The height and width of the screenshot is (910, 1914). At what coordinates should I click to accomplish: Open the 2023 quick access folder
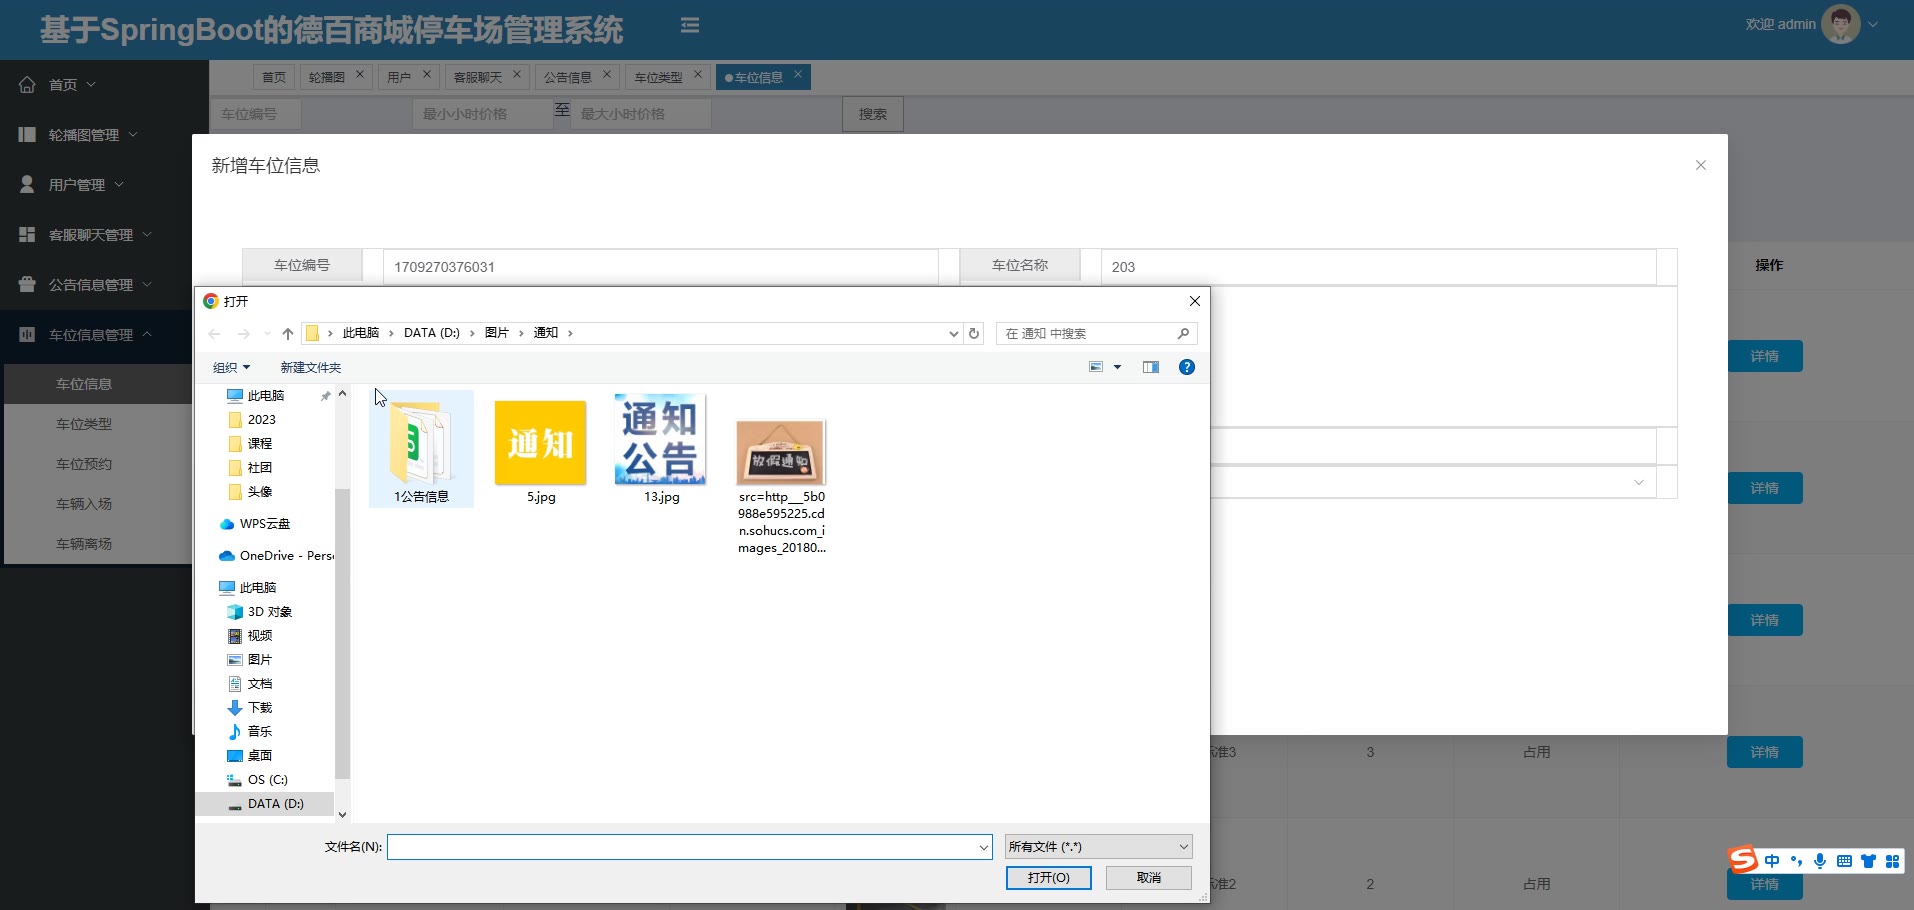pyautogui.click(x=252, y=420)
